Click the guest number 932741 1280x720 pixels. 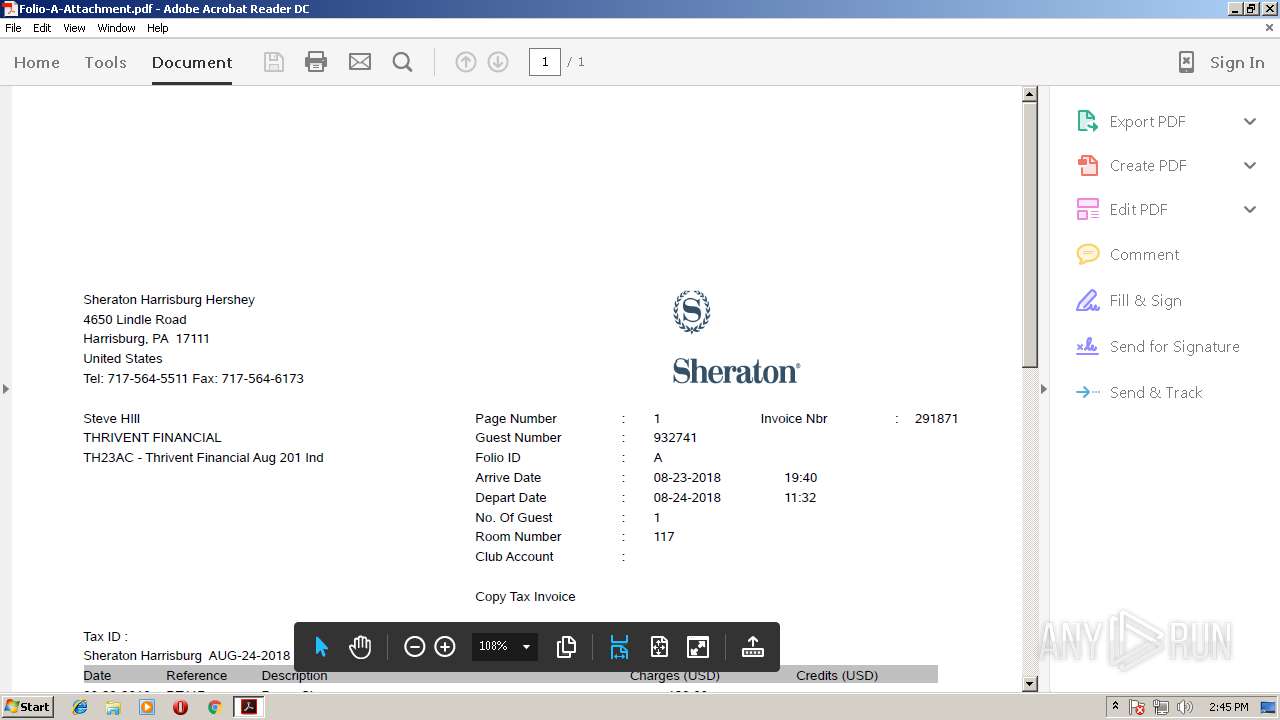click(x=675, y=438)
